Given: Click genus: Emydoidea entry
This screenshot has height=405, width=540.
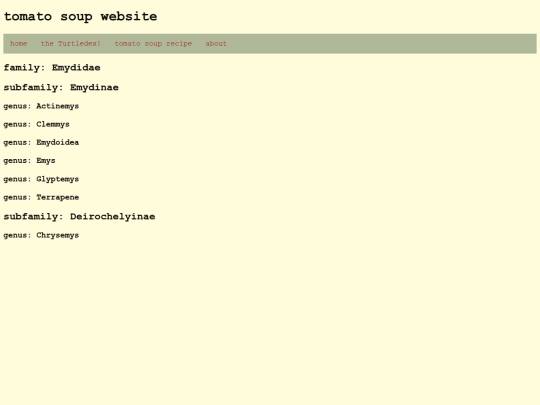Looking at the screenshot, I should click(x=41, y=143).
